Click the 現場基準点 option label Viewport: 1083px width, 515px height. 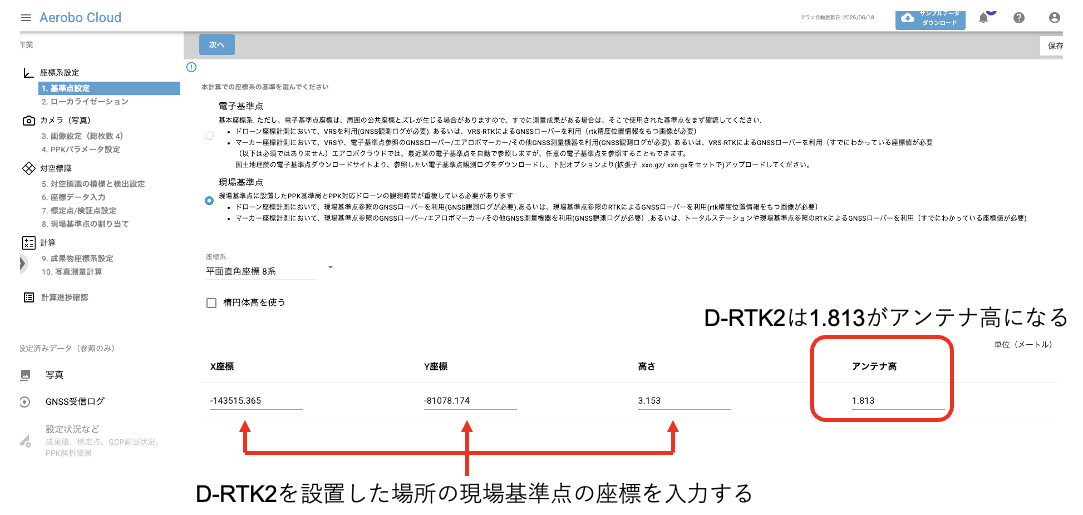tap(240, 182)
